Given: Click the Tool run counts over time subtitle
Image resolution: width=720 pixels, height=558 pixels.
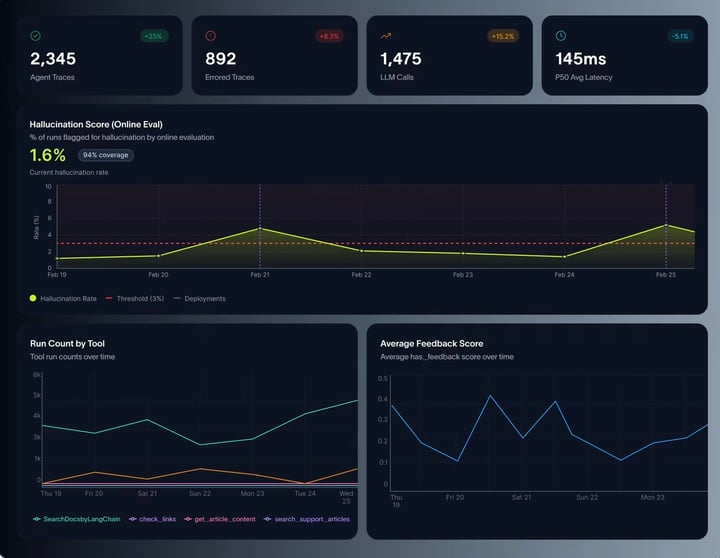Looking at the screenshot, I should point(73,357).
